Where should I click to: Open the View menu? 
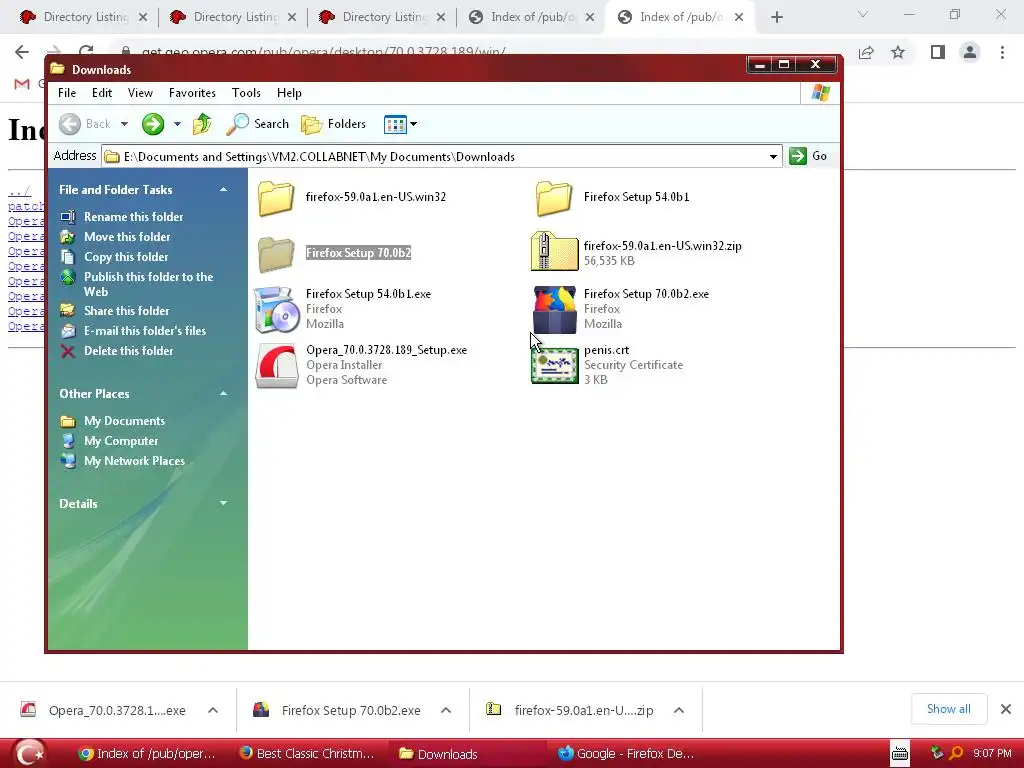pyautogui.click(x=140, y=93)
